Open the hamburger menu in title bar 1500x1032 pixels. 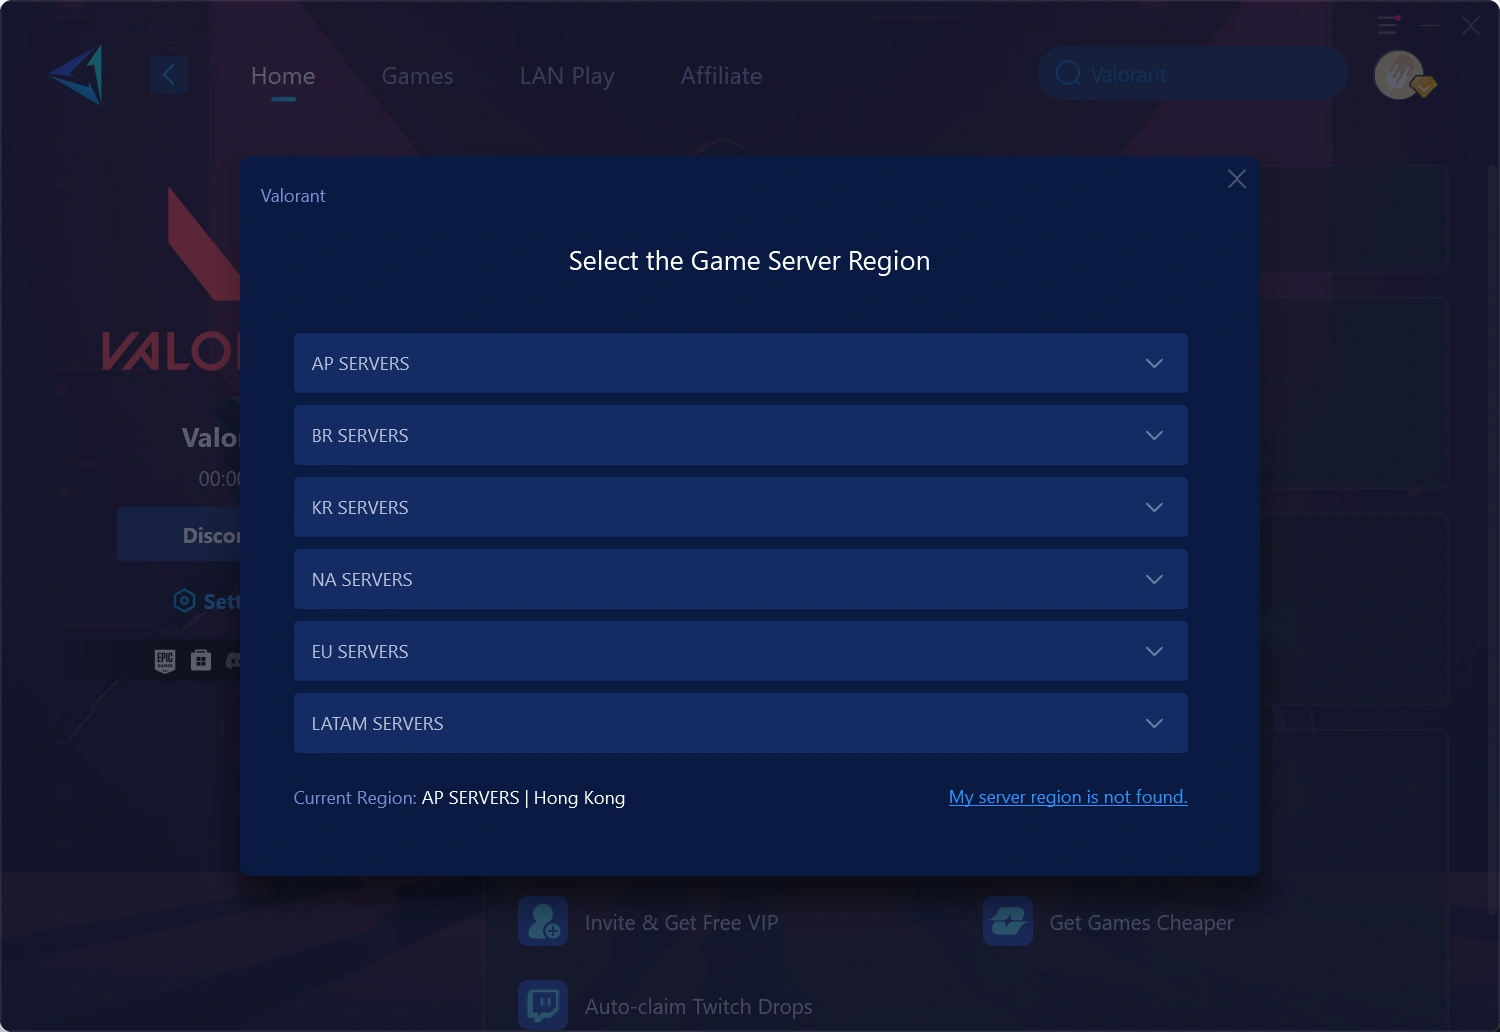click(x=1388, y=25)
